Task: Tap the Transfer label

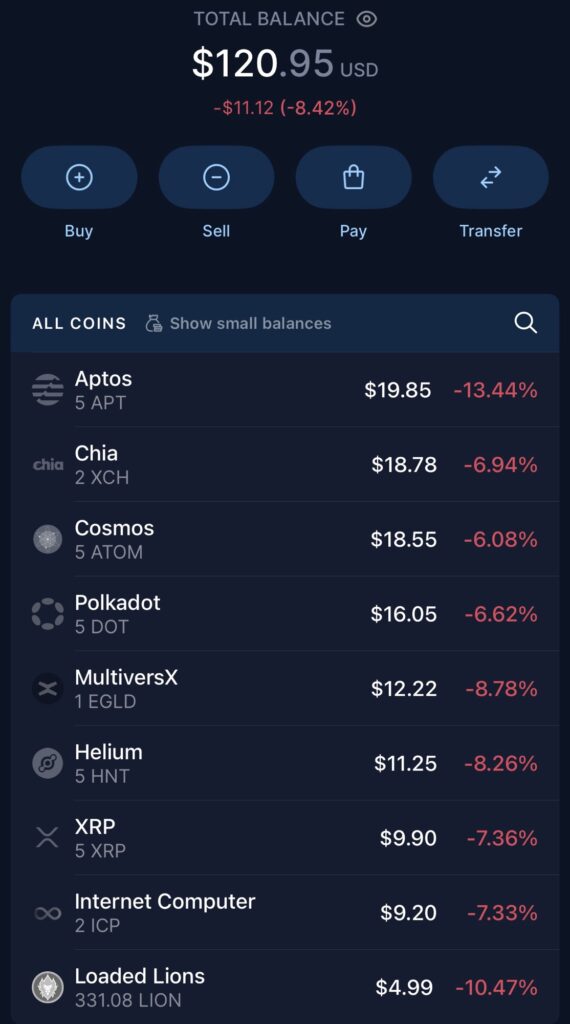Action: click(490, 231)
